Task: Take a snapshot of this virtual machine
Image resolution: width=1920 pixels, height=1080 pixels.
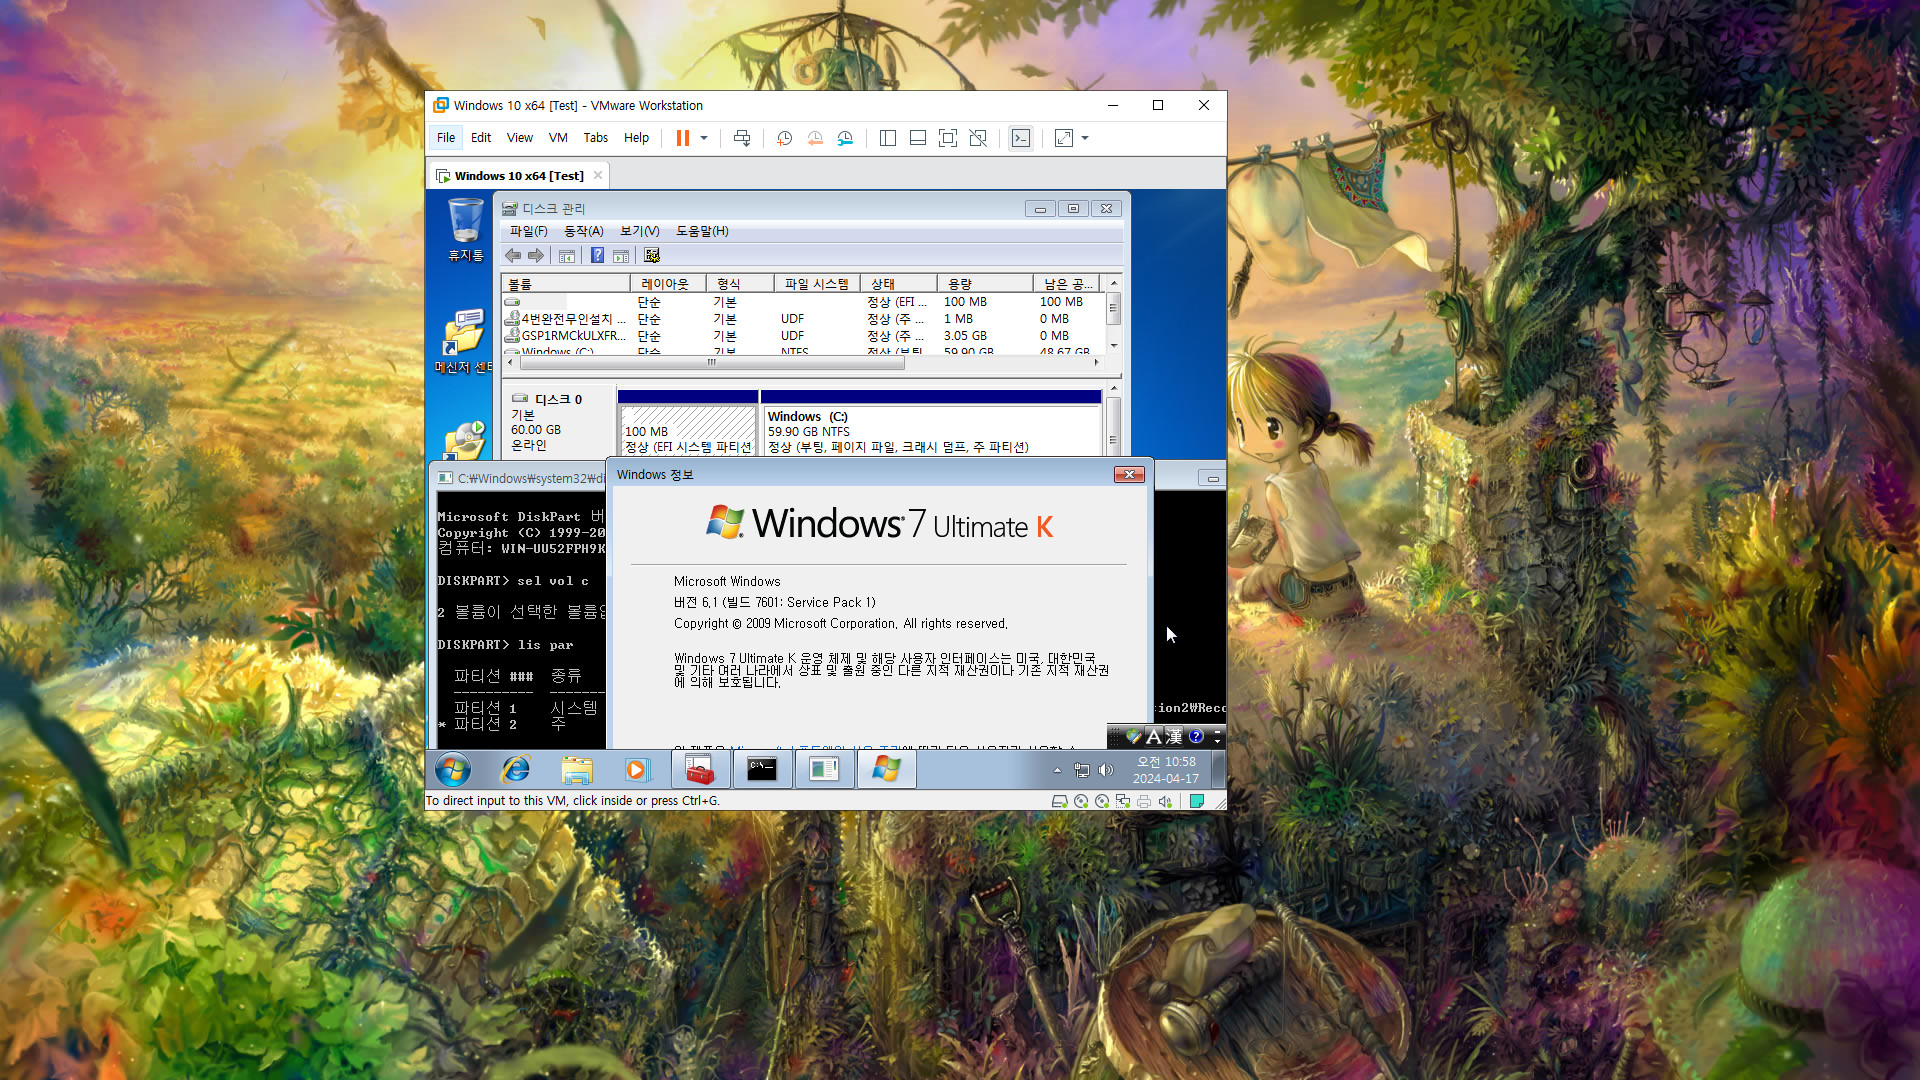Action: coord(785,138)
